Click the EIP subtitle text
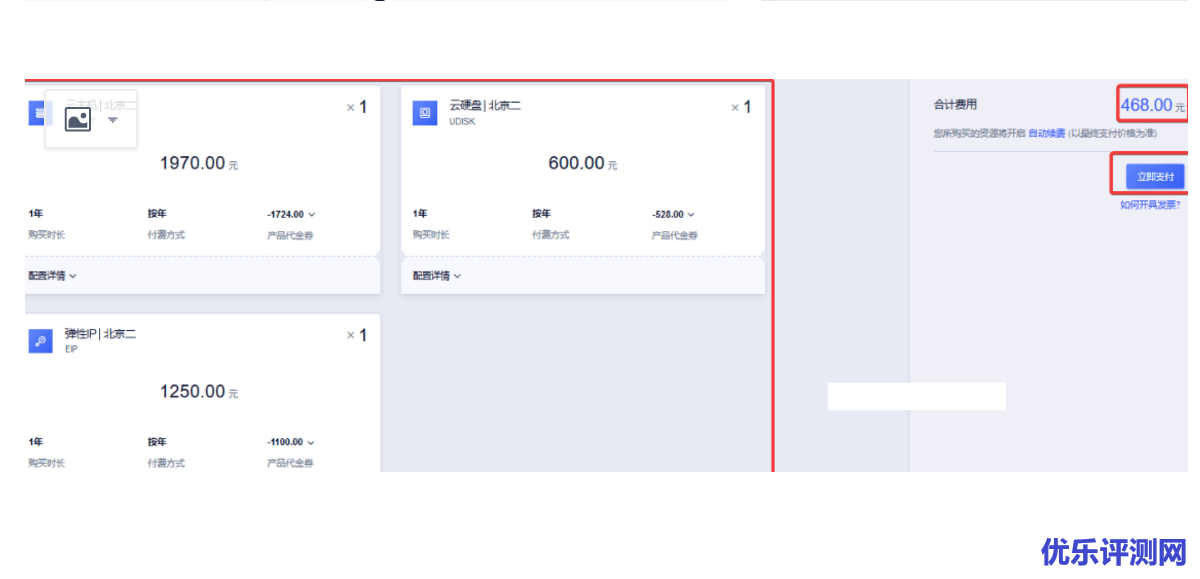The width and height of the screenshot is (1200, 579). (x=71, y=349)
